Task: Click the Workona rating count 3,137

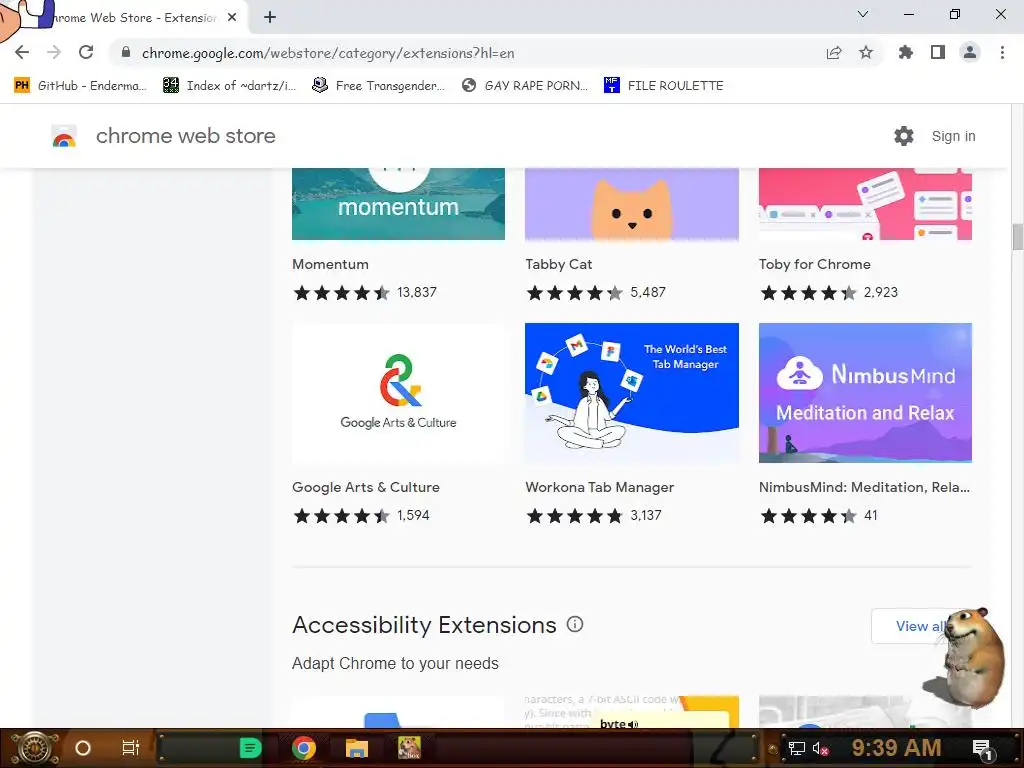Action: coord(646,516)
